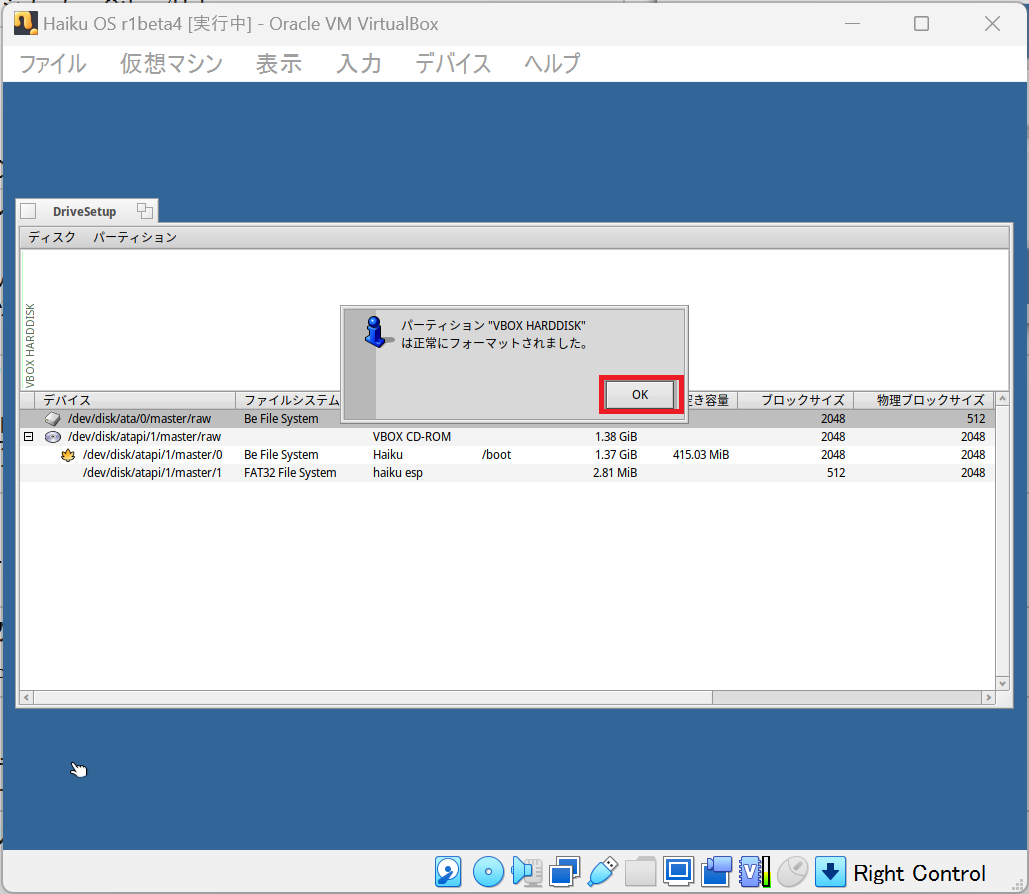Select the /dev/disk/atapi/1/master/1 partition
The height and width of the screenshot is (894, 1029).
(507, 473)
